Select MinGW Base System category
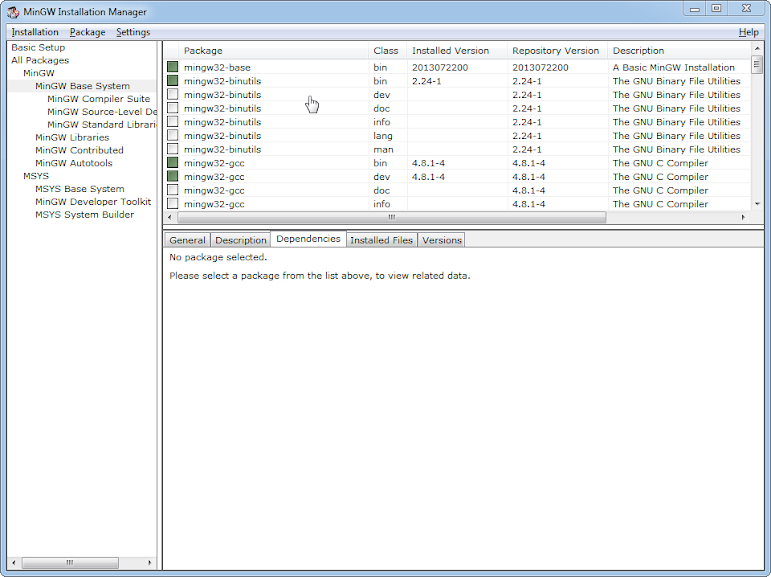This screenshot has width=771, height=577. pyautogui.click(x=83, y=86)
